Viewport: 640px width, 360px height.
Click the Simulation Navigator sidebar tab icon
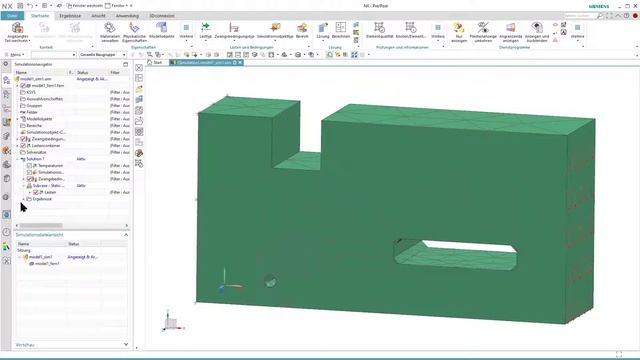[x=6, y=80]
